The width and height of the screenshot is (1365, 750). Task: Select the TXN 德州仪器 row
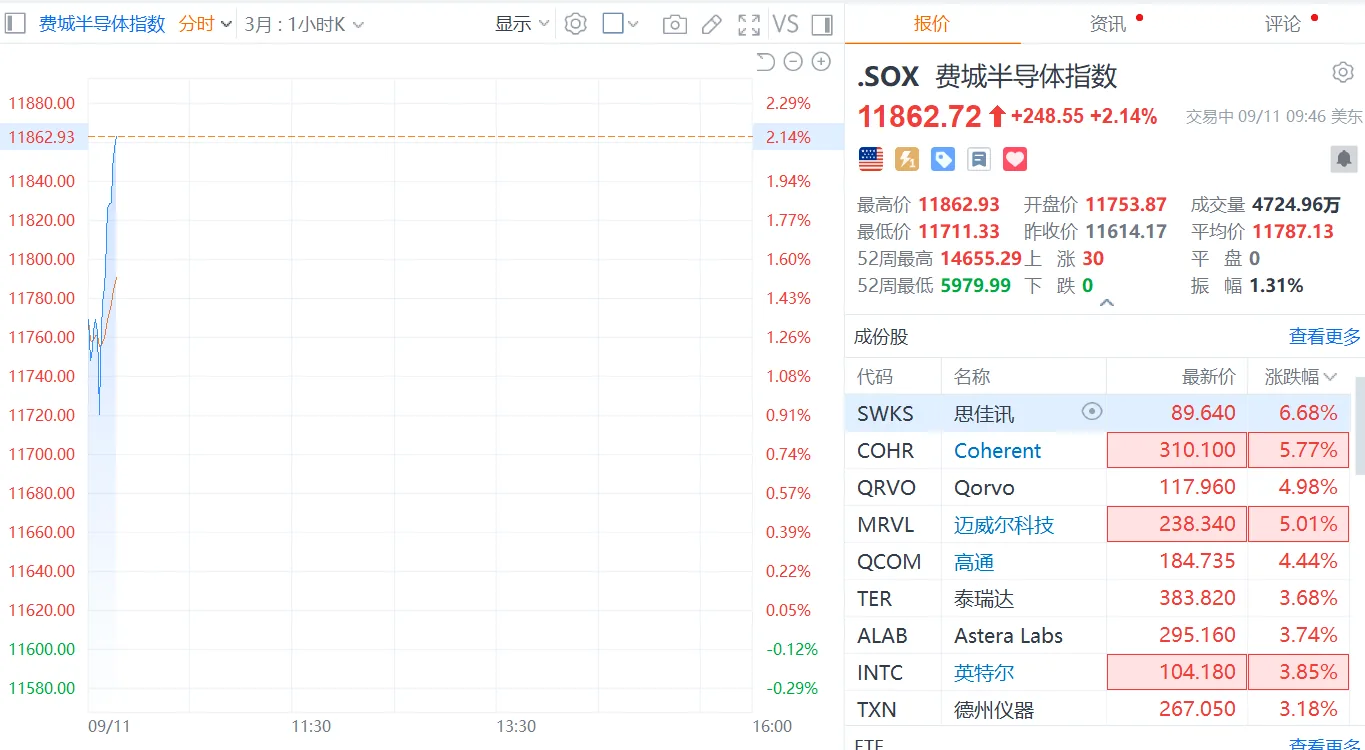[x=1099, y=710]
